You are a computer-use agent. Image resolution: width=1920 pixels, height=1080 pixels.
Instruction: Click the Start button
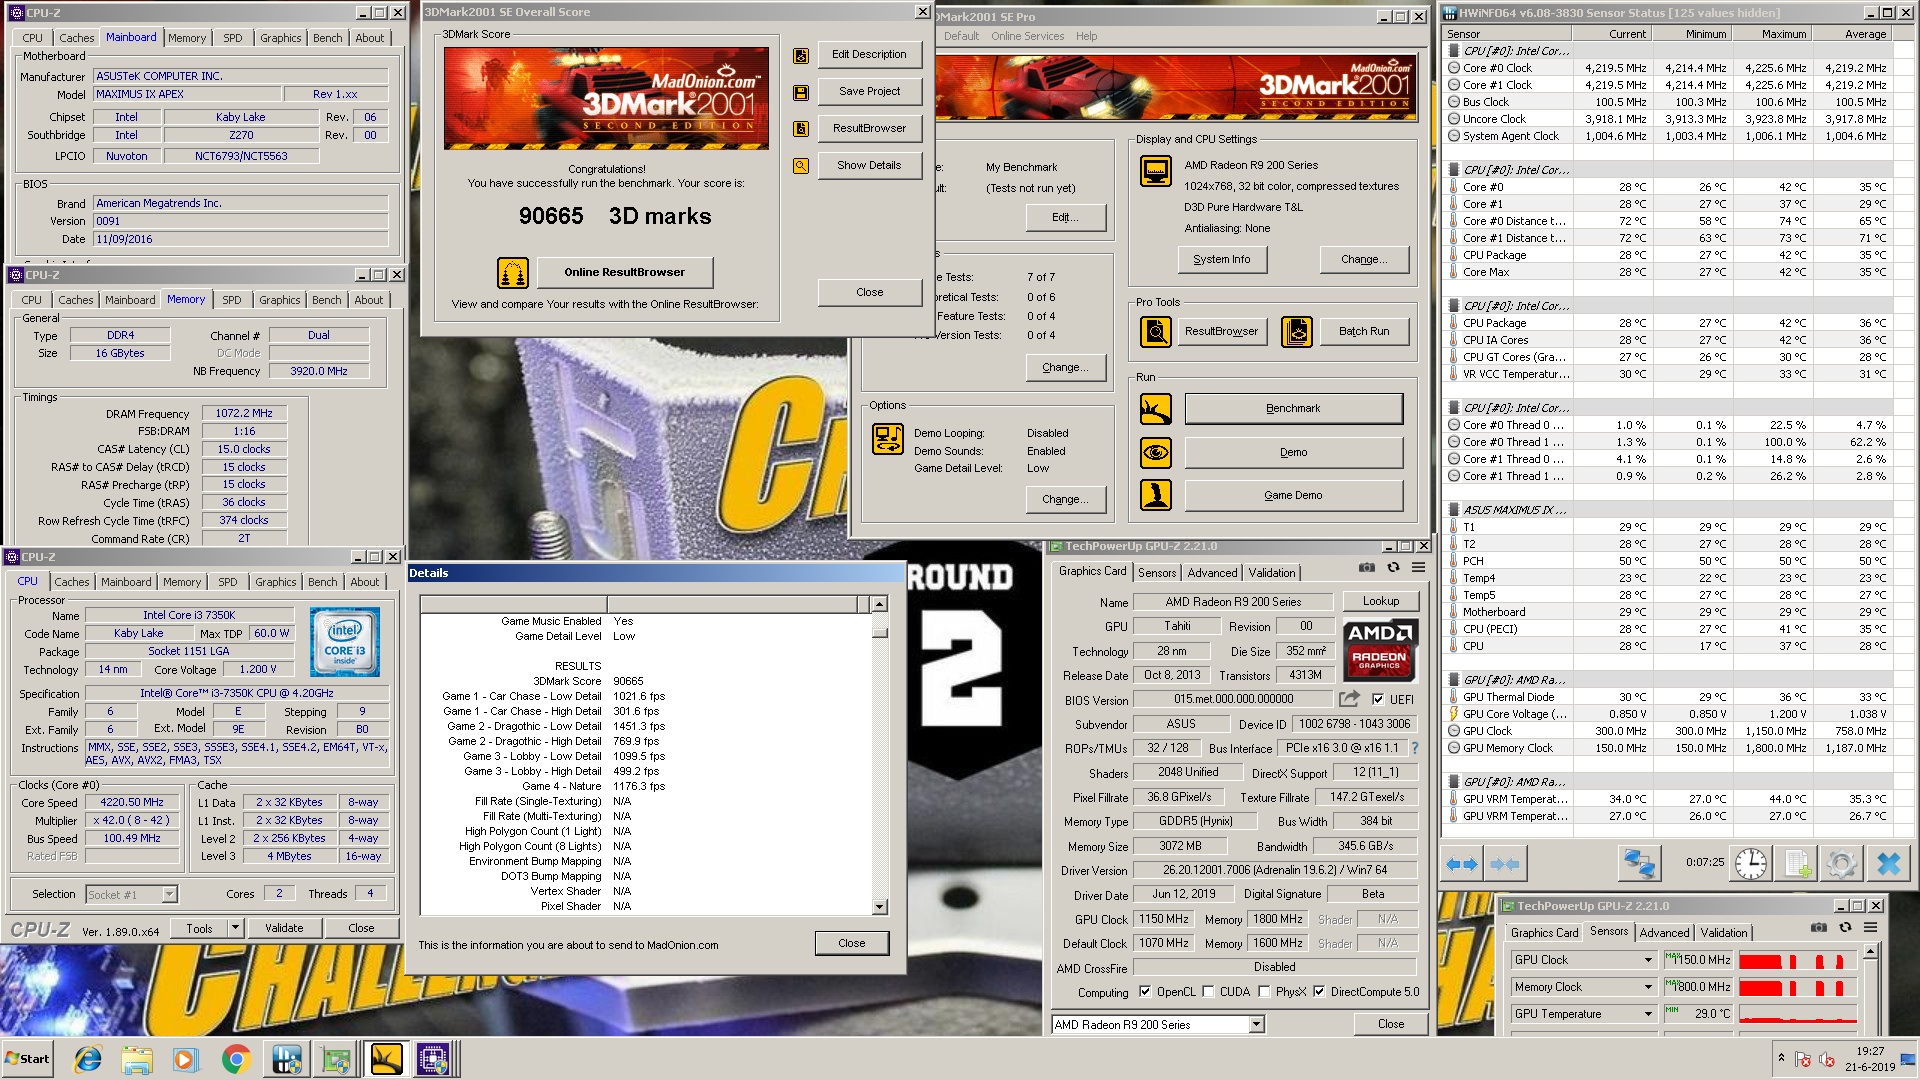pos(28,1059)
